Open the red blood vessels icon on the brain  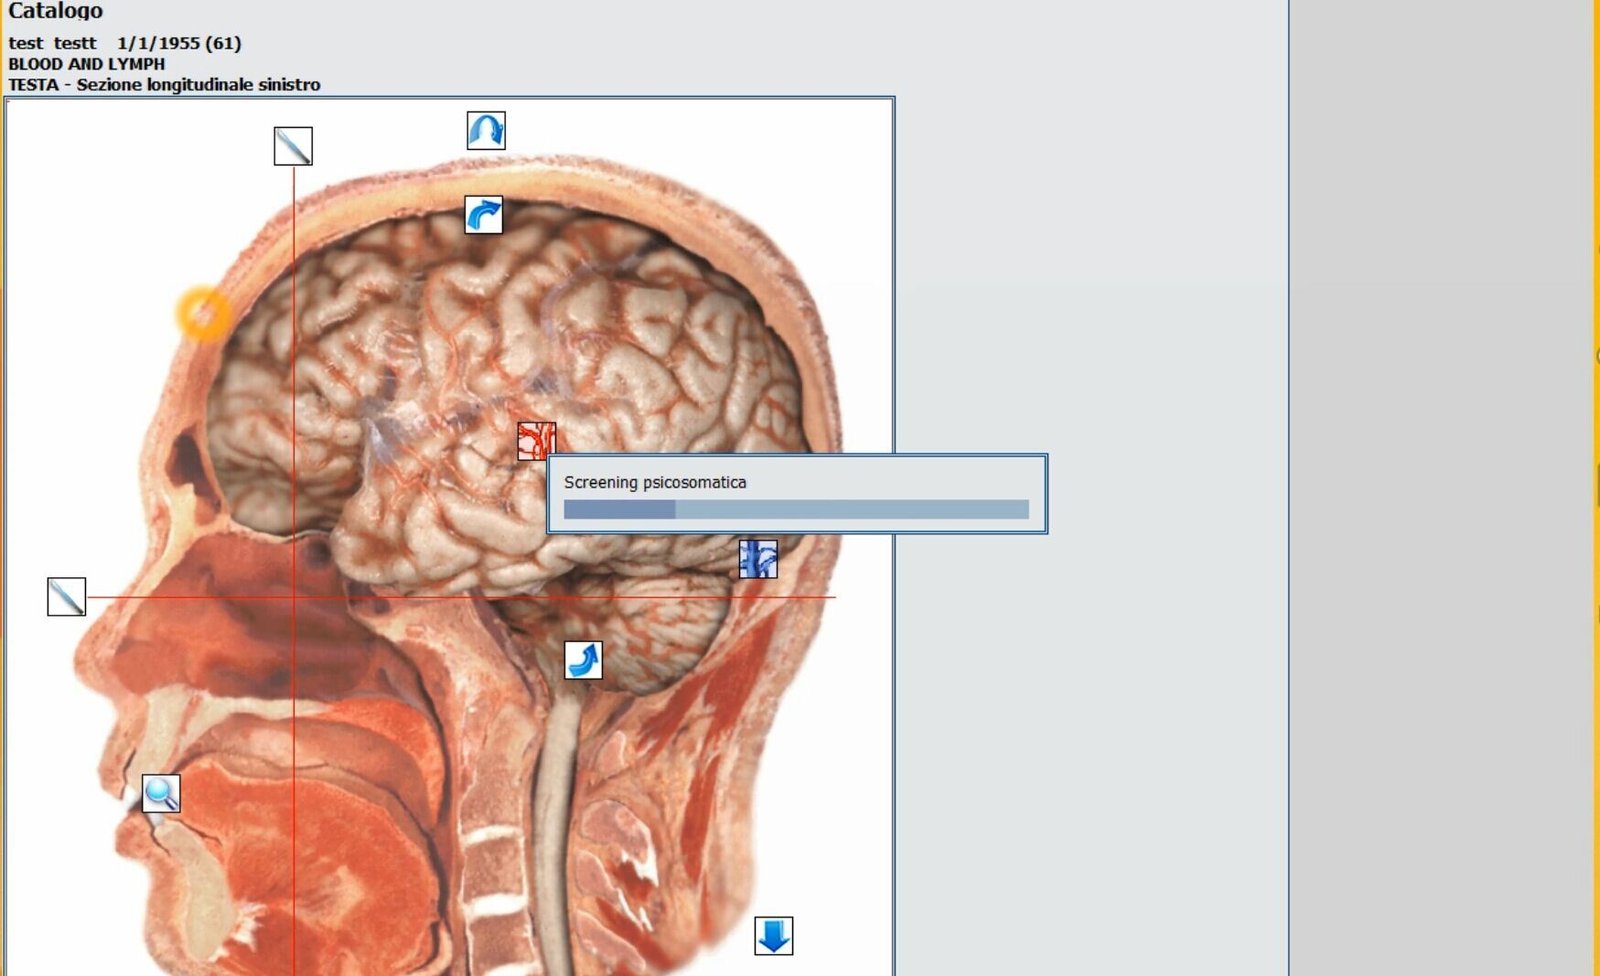(x=536, y=441)
